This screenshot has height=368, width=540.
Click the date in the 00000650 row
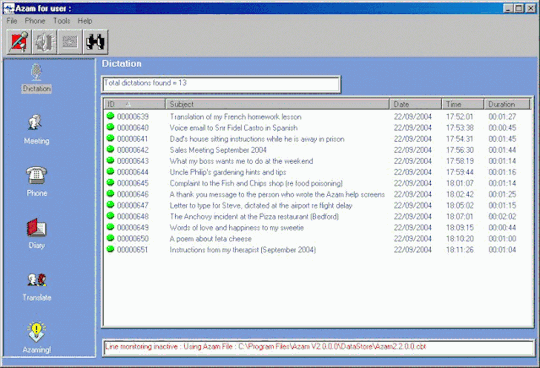tap(413, 239)
